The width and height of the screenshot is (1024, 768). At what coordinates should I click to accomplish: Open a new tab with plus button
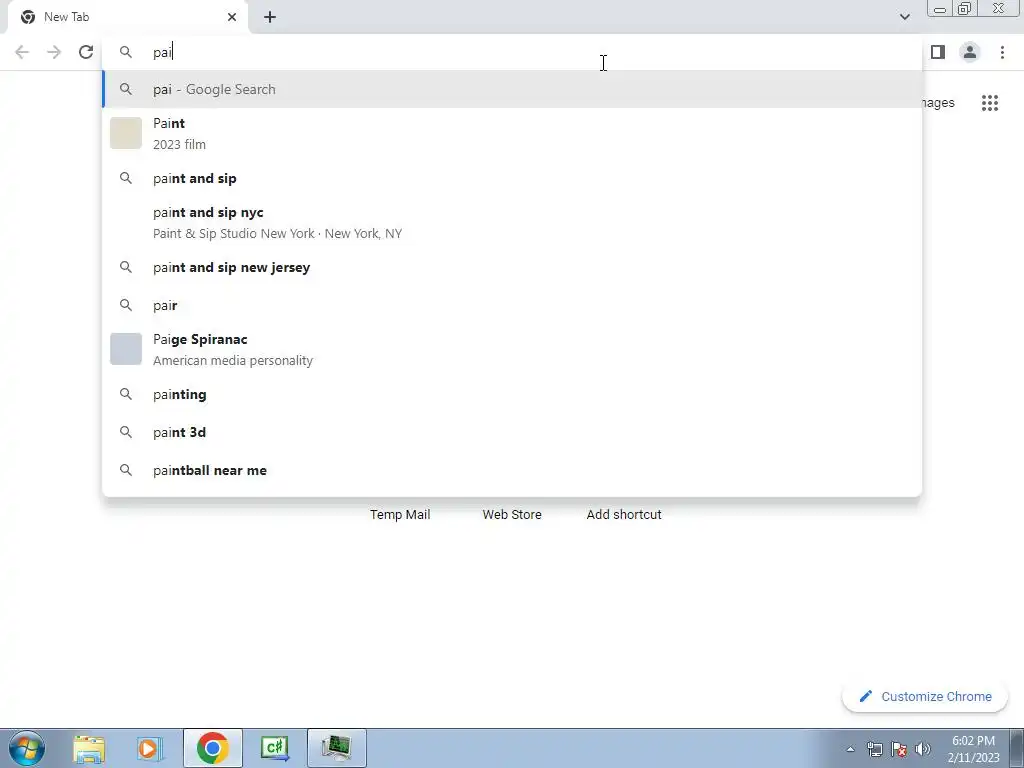(x=270, y=17)
